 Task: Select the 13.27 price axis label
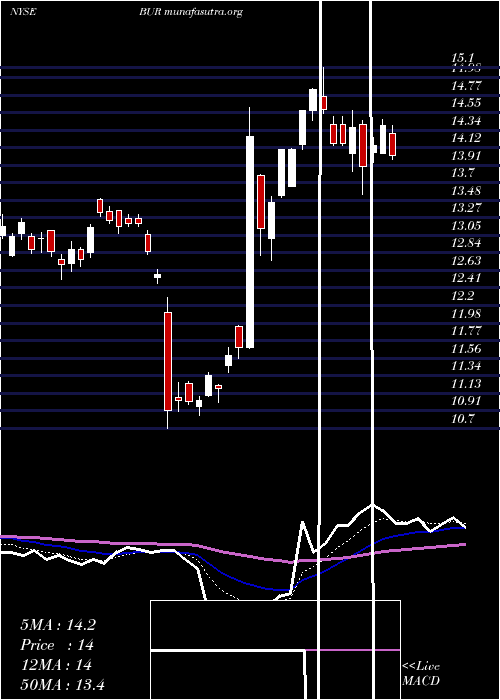tap(466, 208)
